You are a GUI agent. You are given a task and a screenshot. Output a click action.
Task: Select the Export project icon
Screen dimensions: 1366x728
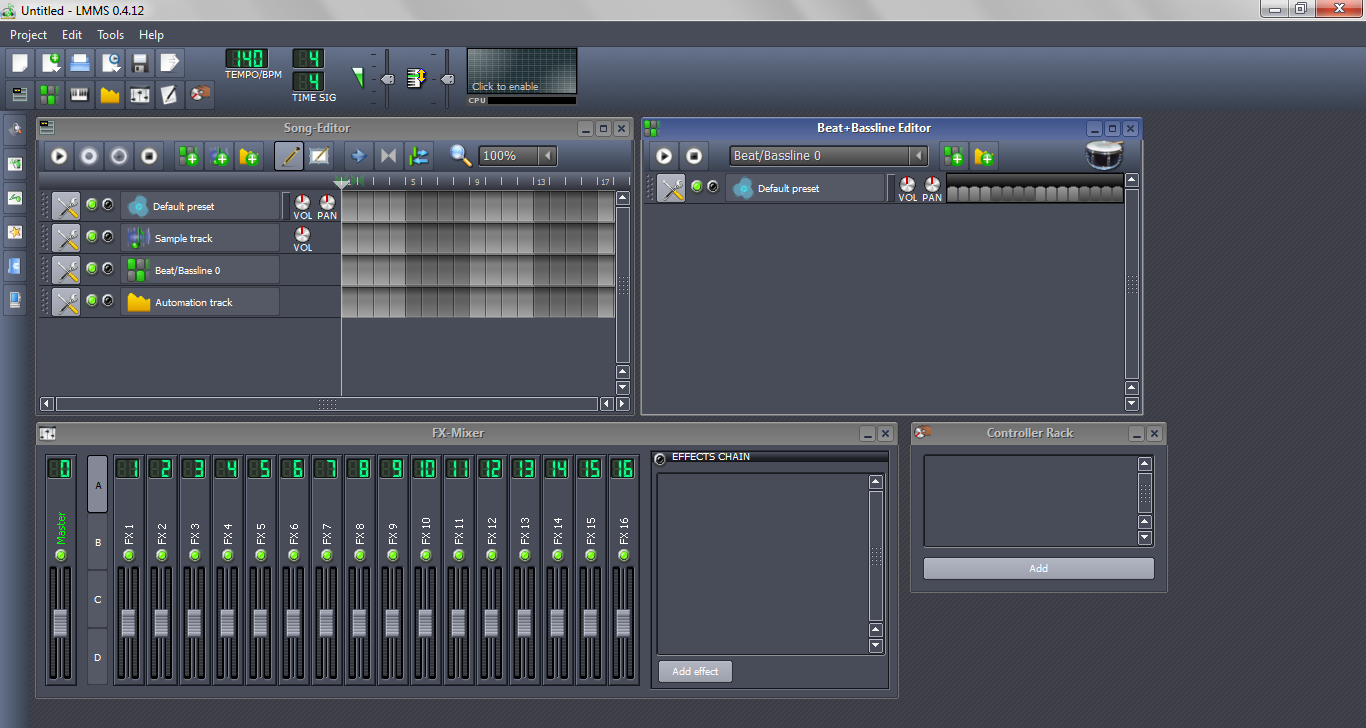click(x=169, y=63)
